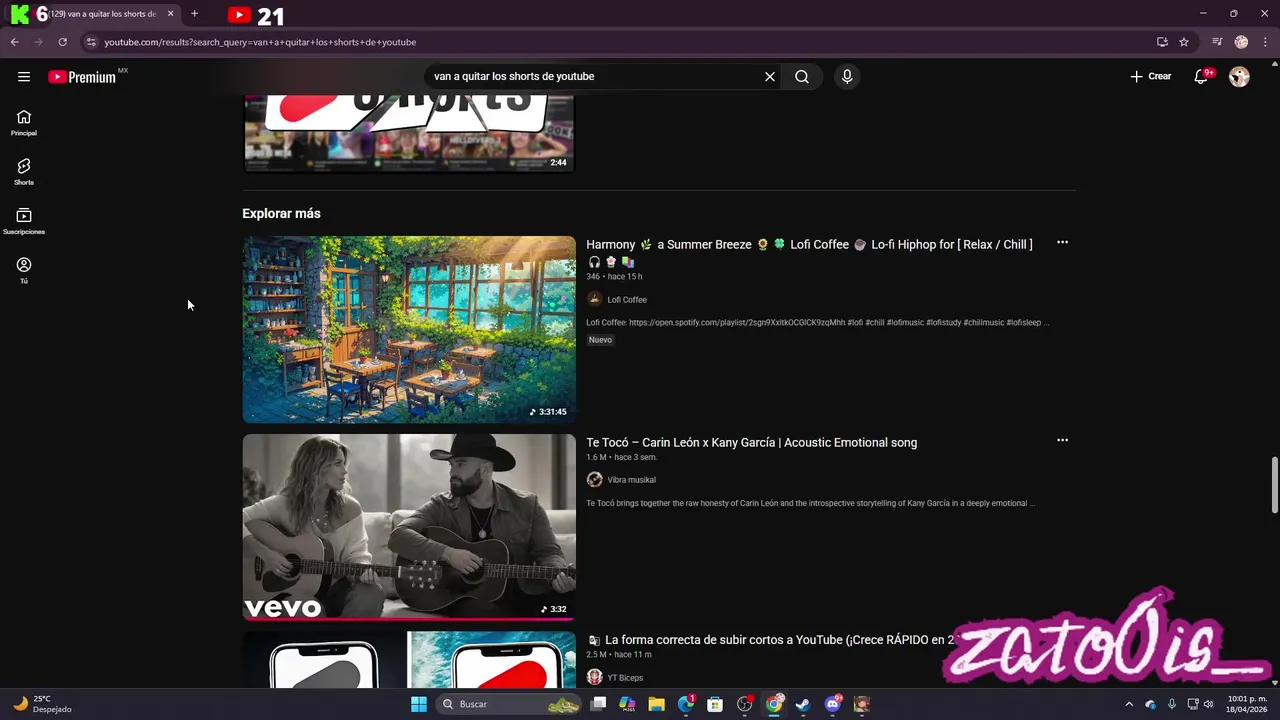Open Steam from the taskbar

pyautogui.click(x=803, y=704)
